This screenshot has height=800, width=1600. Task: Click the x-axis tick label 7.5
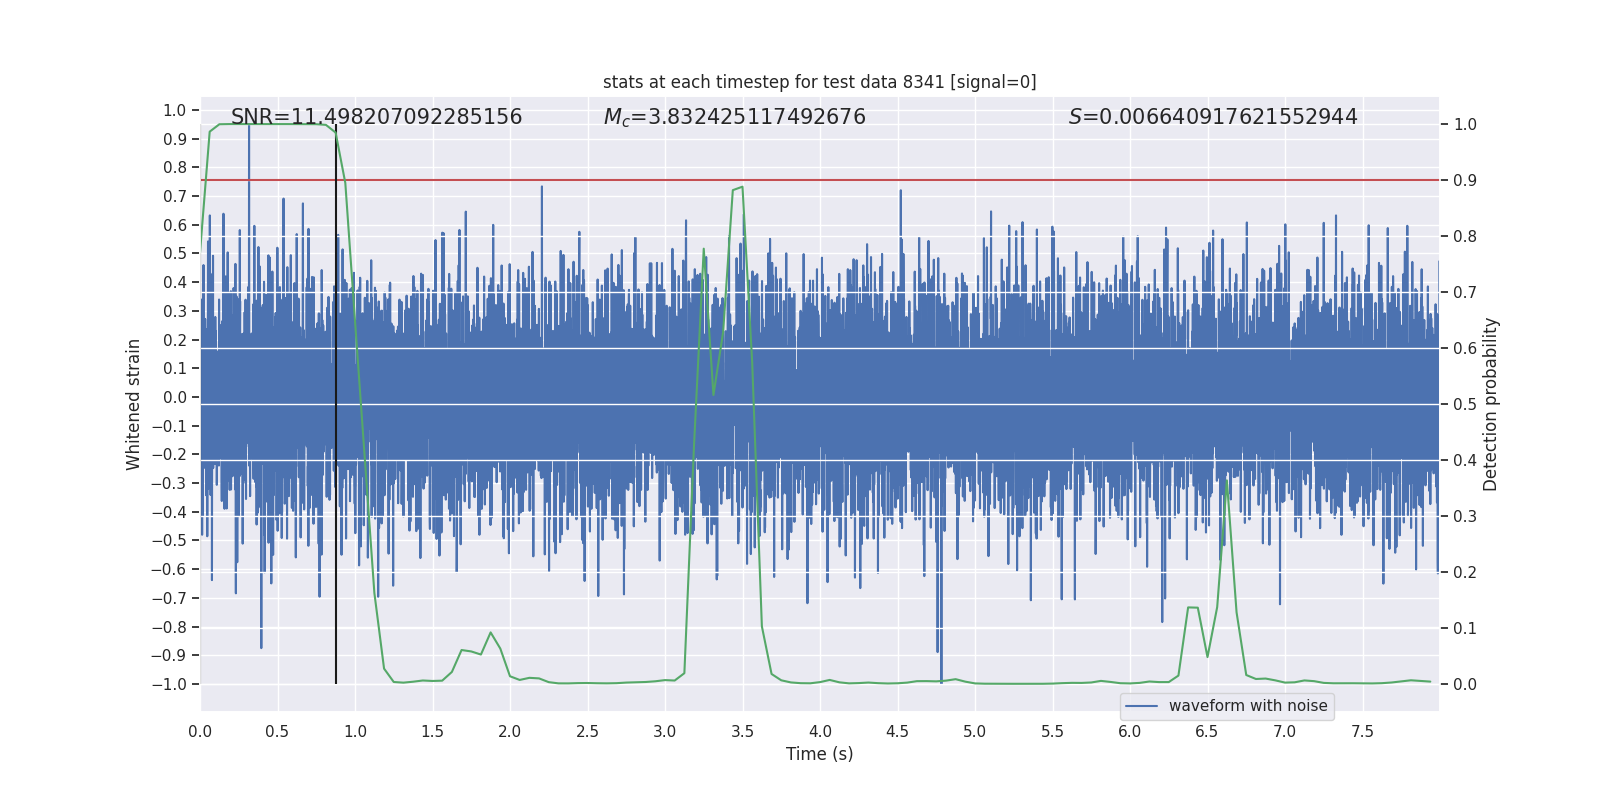1362,731
